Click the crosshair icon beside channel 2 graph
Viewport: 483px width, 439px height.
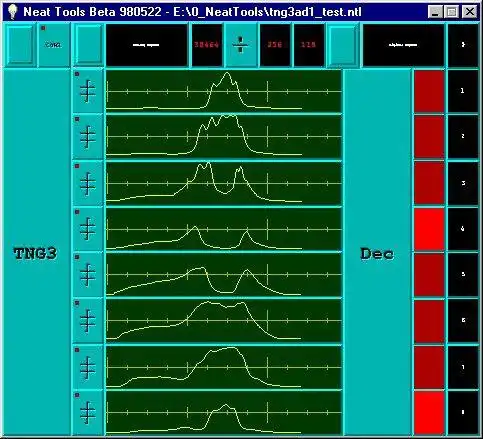tap(88, 137)
